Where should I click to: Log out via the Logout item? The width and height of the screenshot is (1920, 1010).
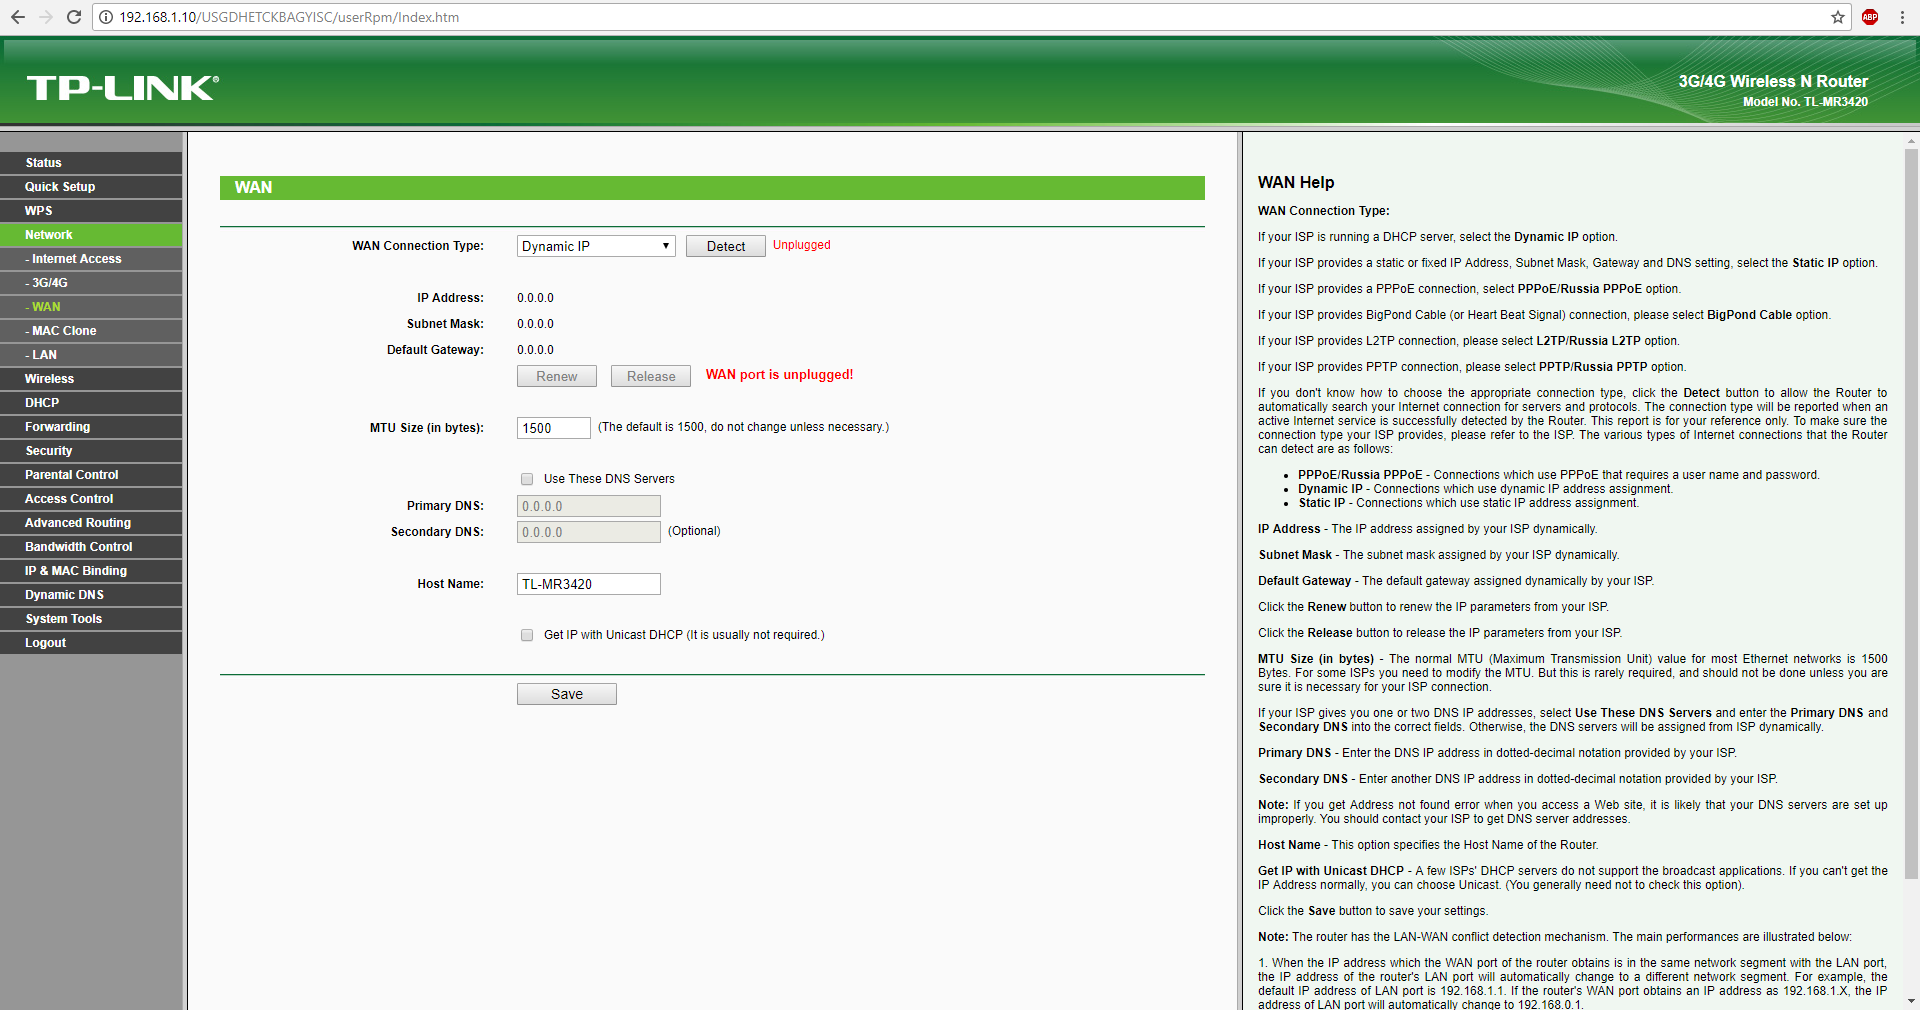(x=91, y=643)
